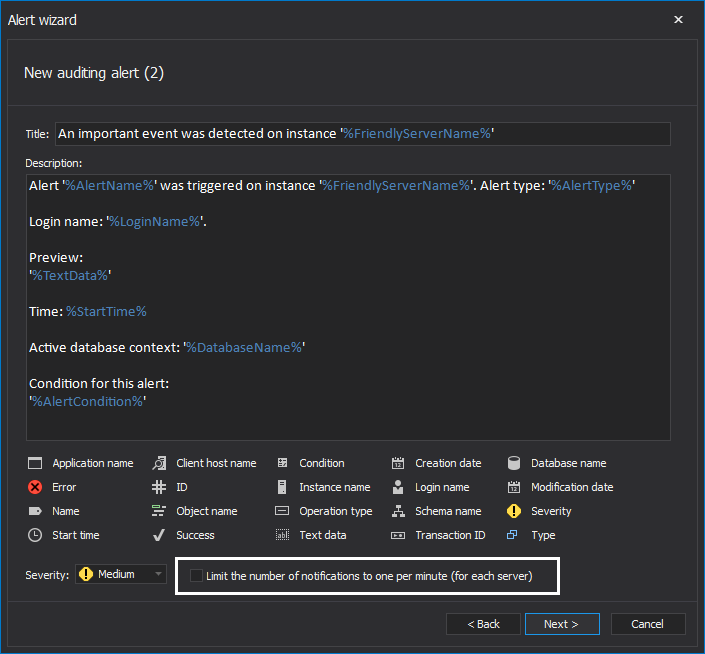Click the Creation date calendar icon

[398, 463]
